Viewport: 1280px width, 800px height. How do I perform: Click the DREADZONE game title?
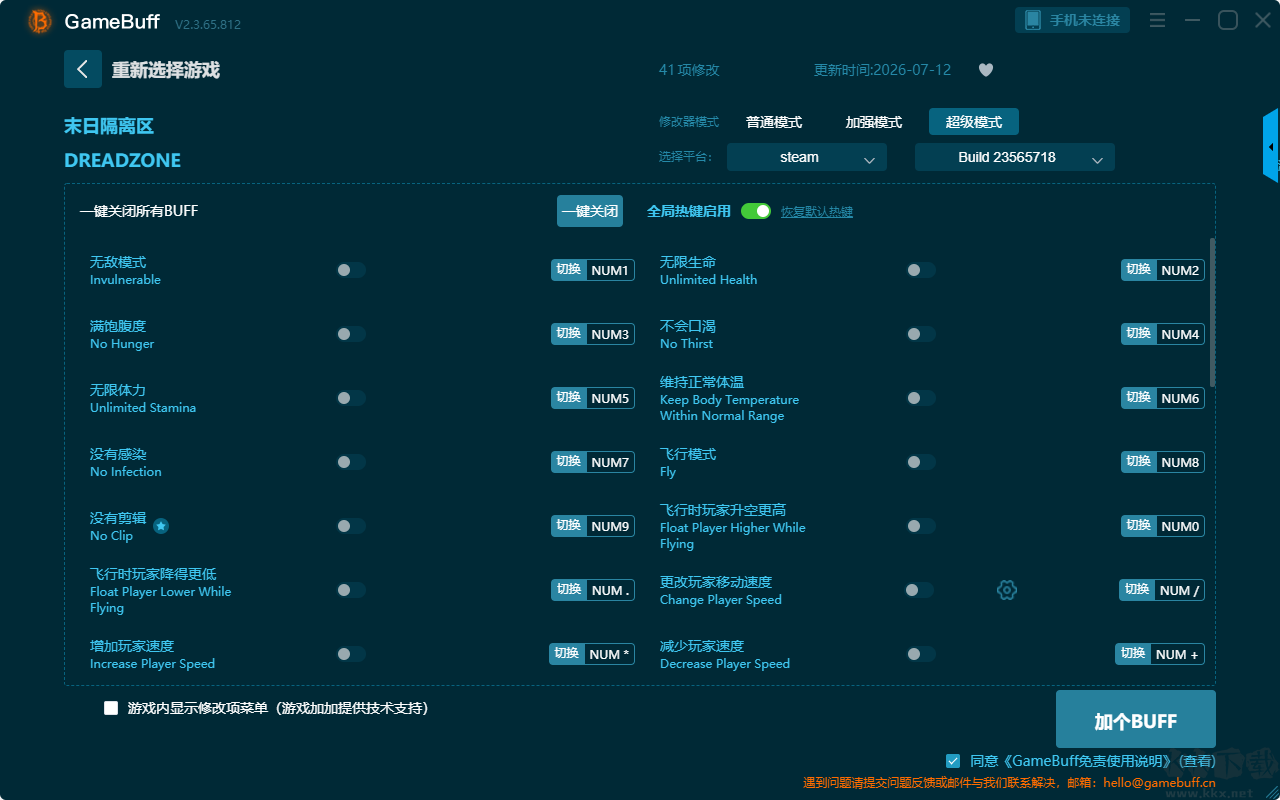pyautogui.click(x=123, y=160)
